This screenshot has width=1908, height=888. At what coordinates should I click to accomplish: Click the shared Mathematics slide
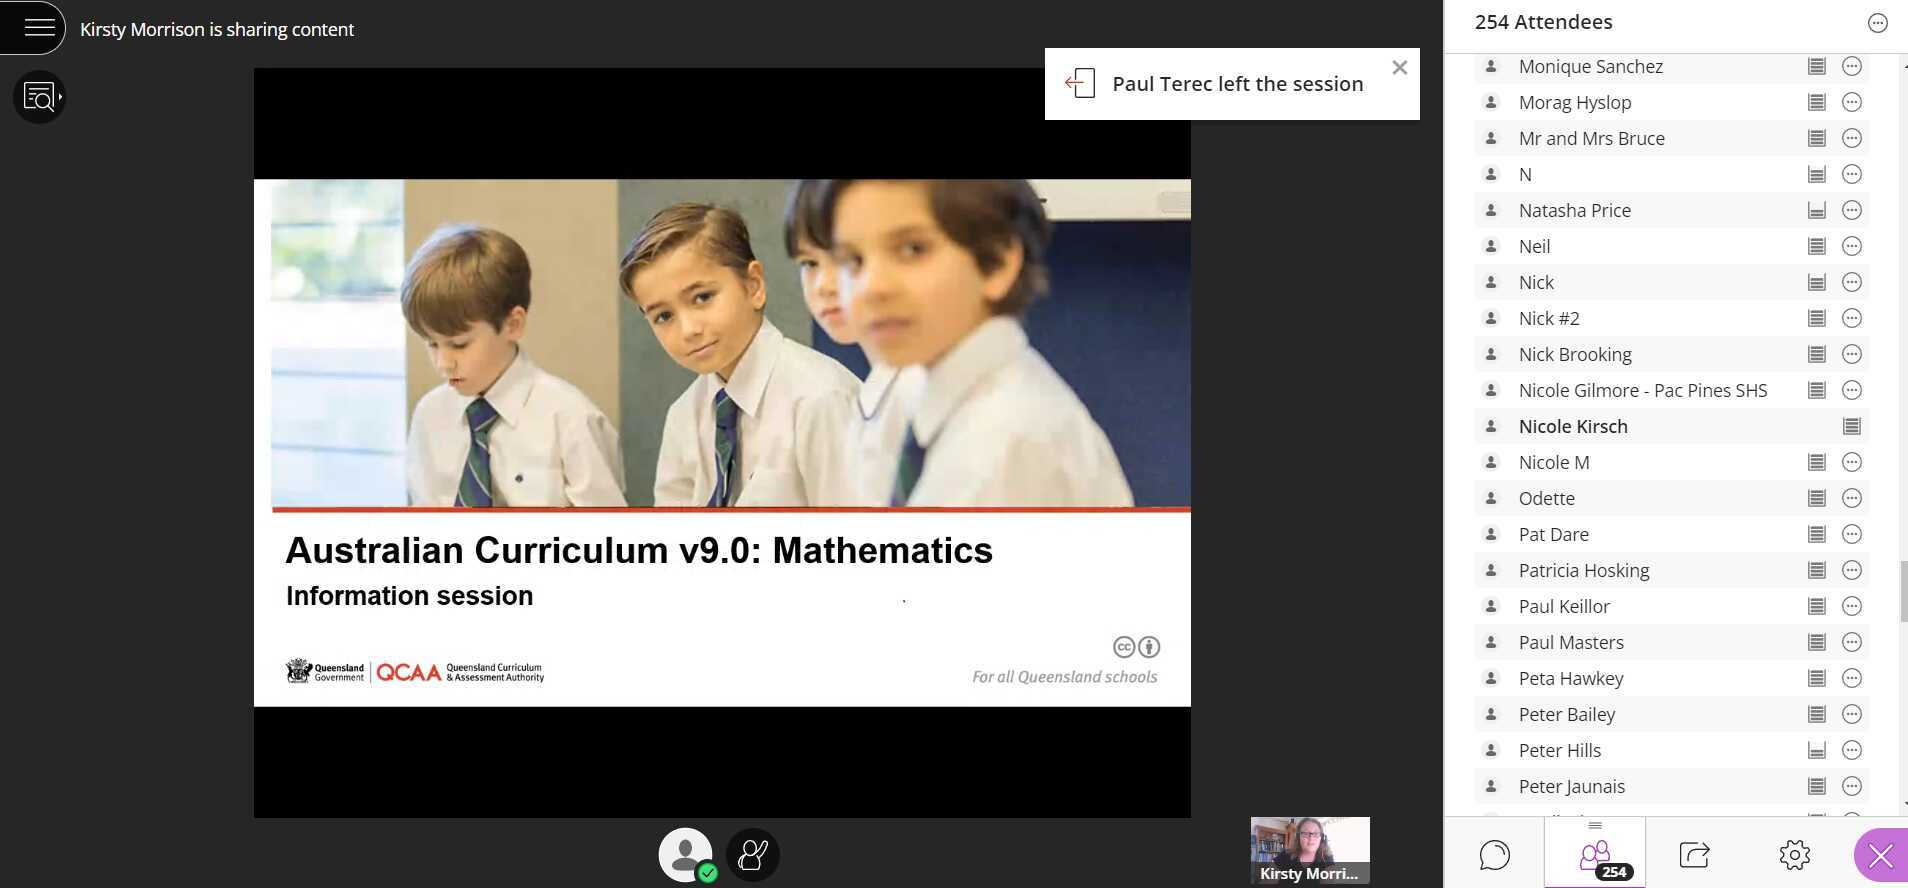click(x=722, y=443)
